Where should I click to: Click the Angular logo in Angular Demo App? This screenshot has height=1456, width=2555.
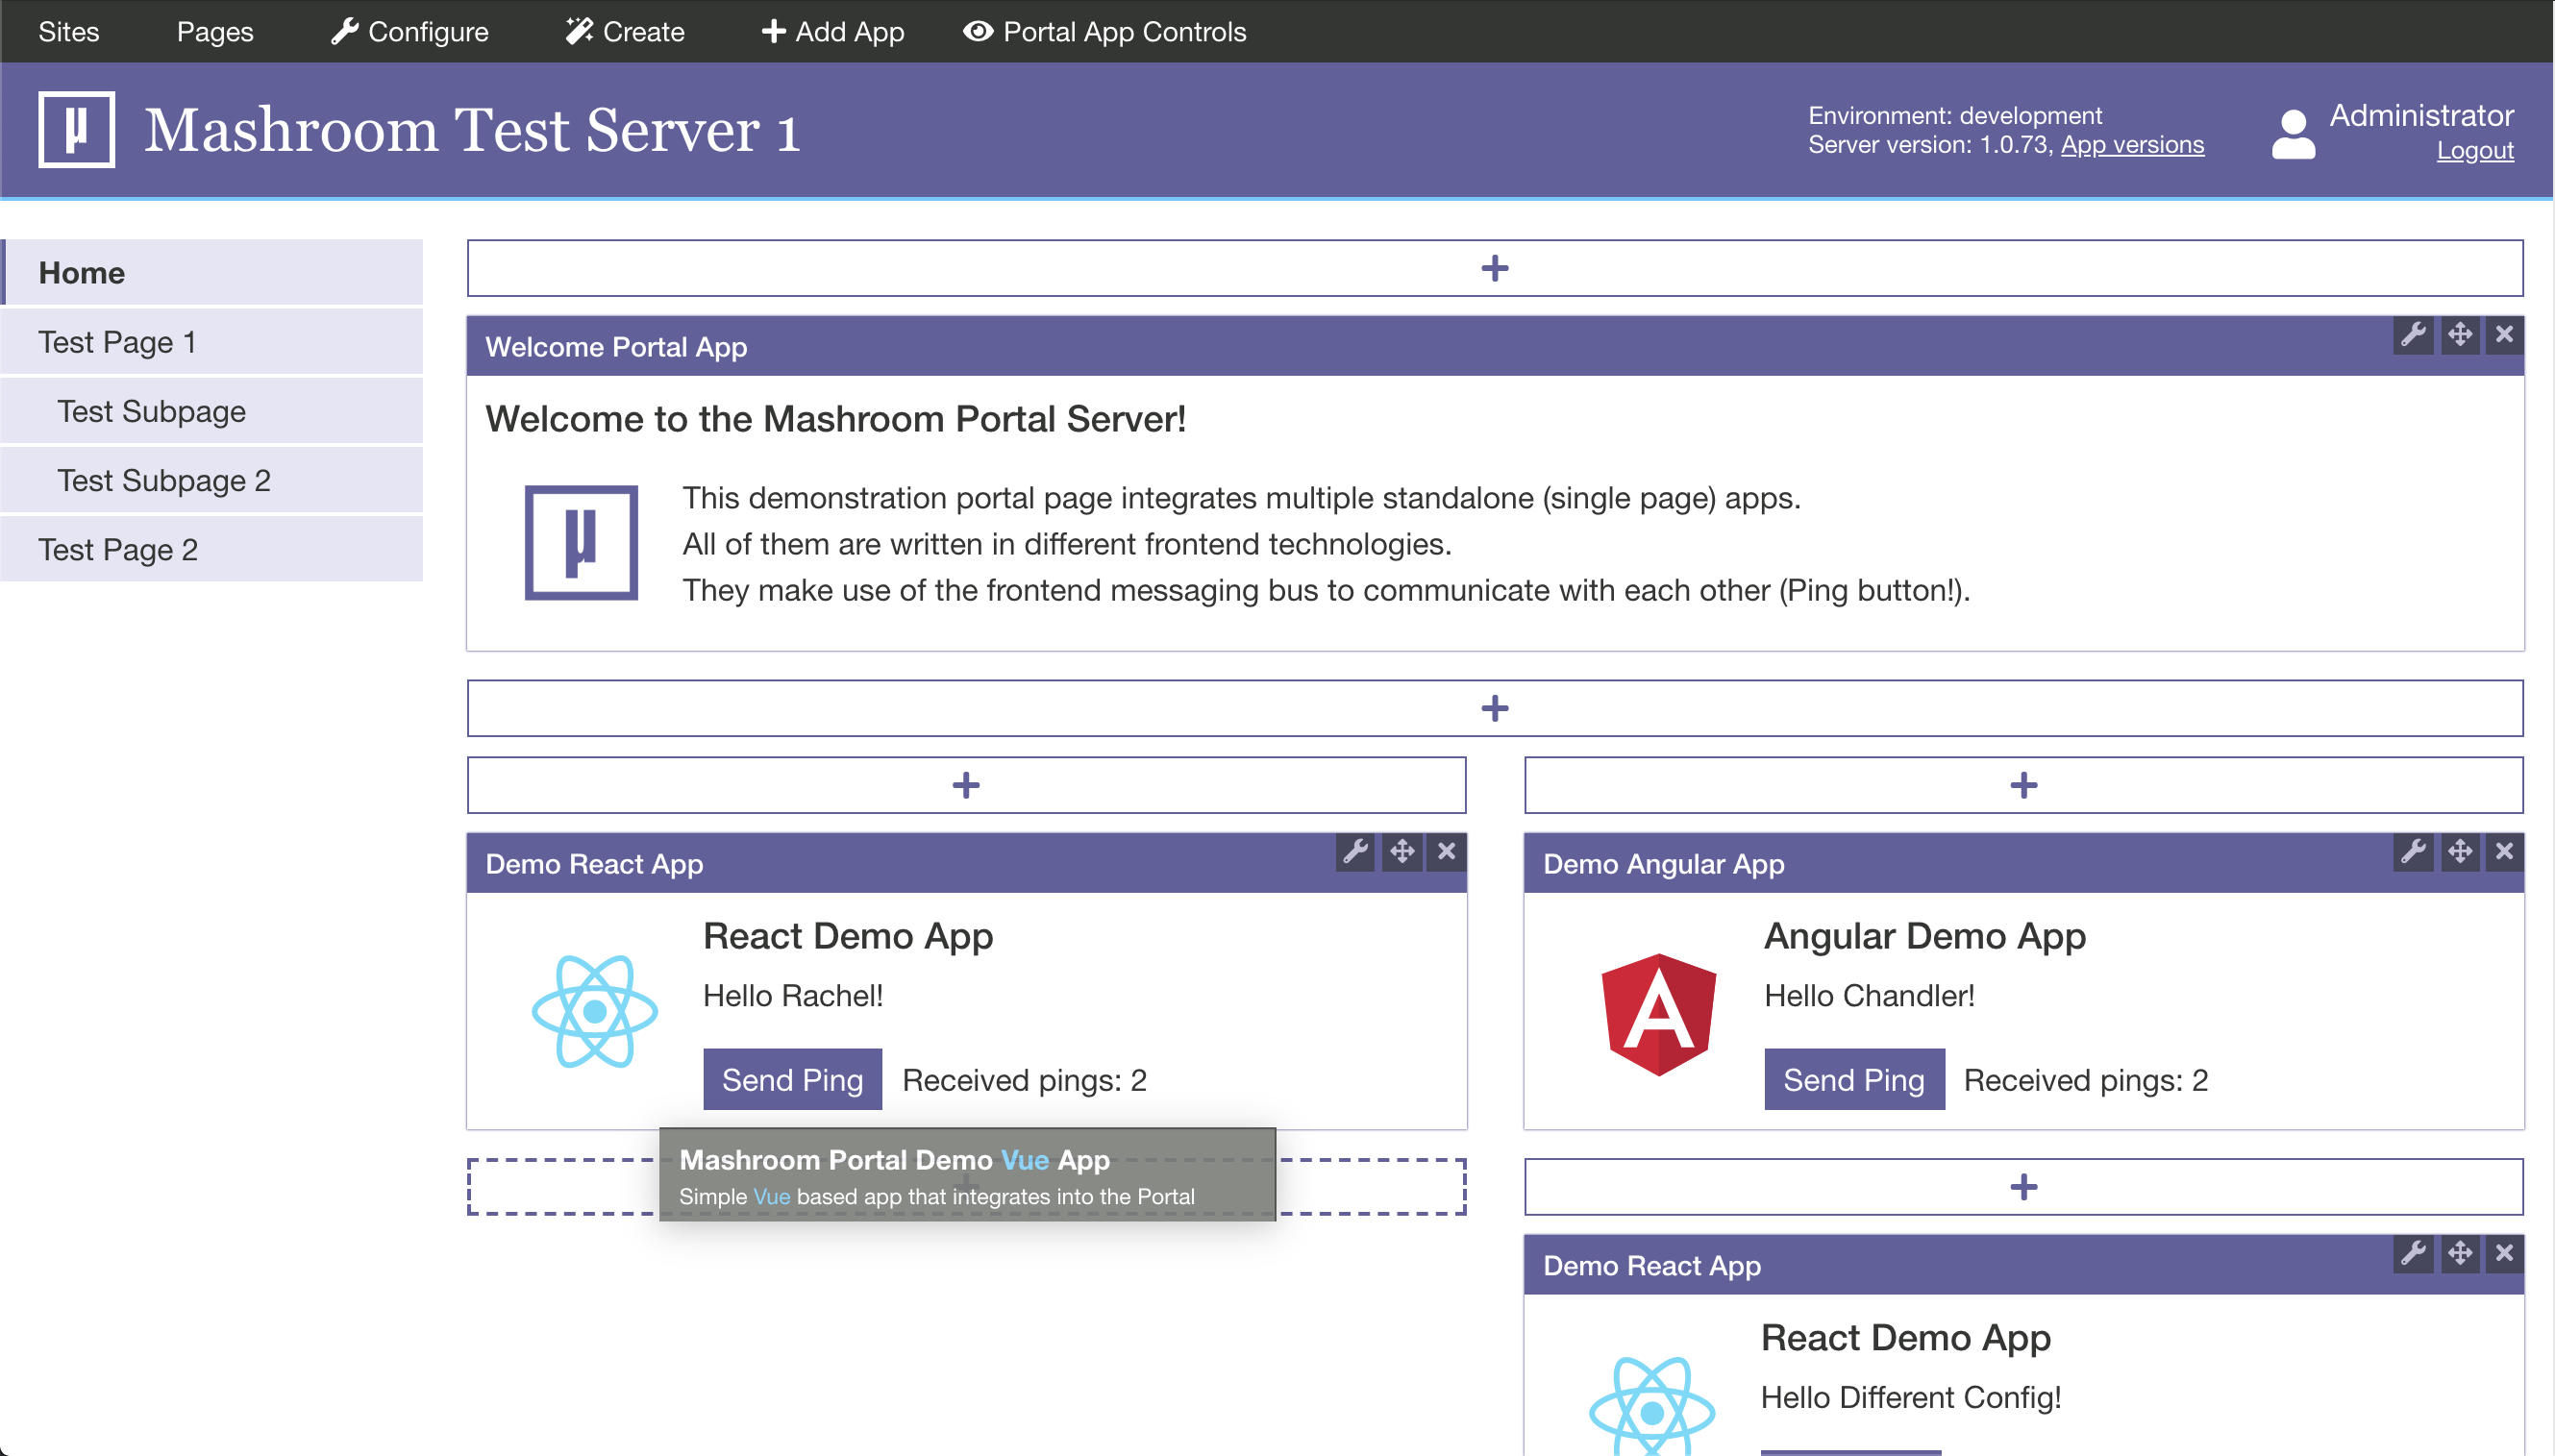(1659, 1015)
